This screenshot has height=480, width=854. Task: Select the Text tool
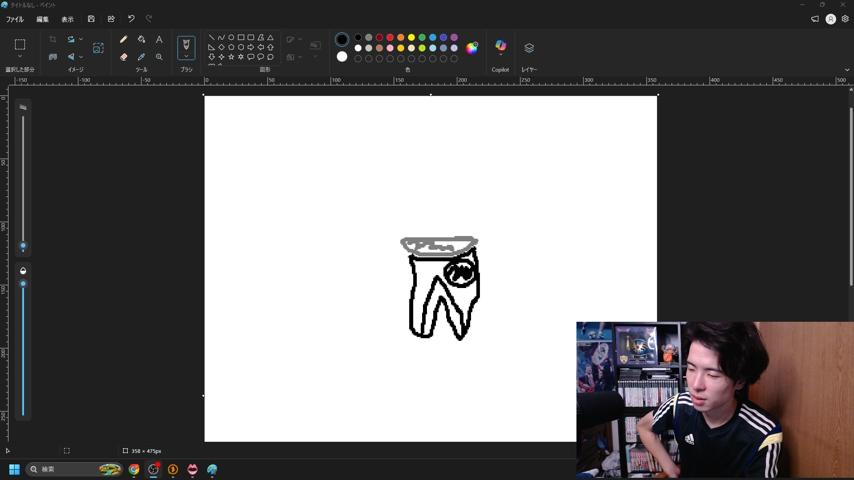point(159,39)
